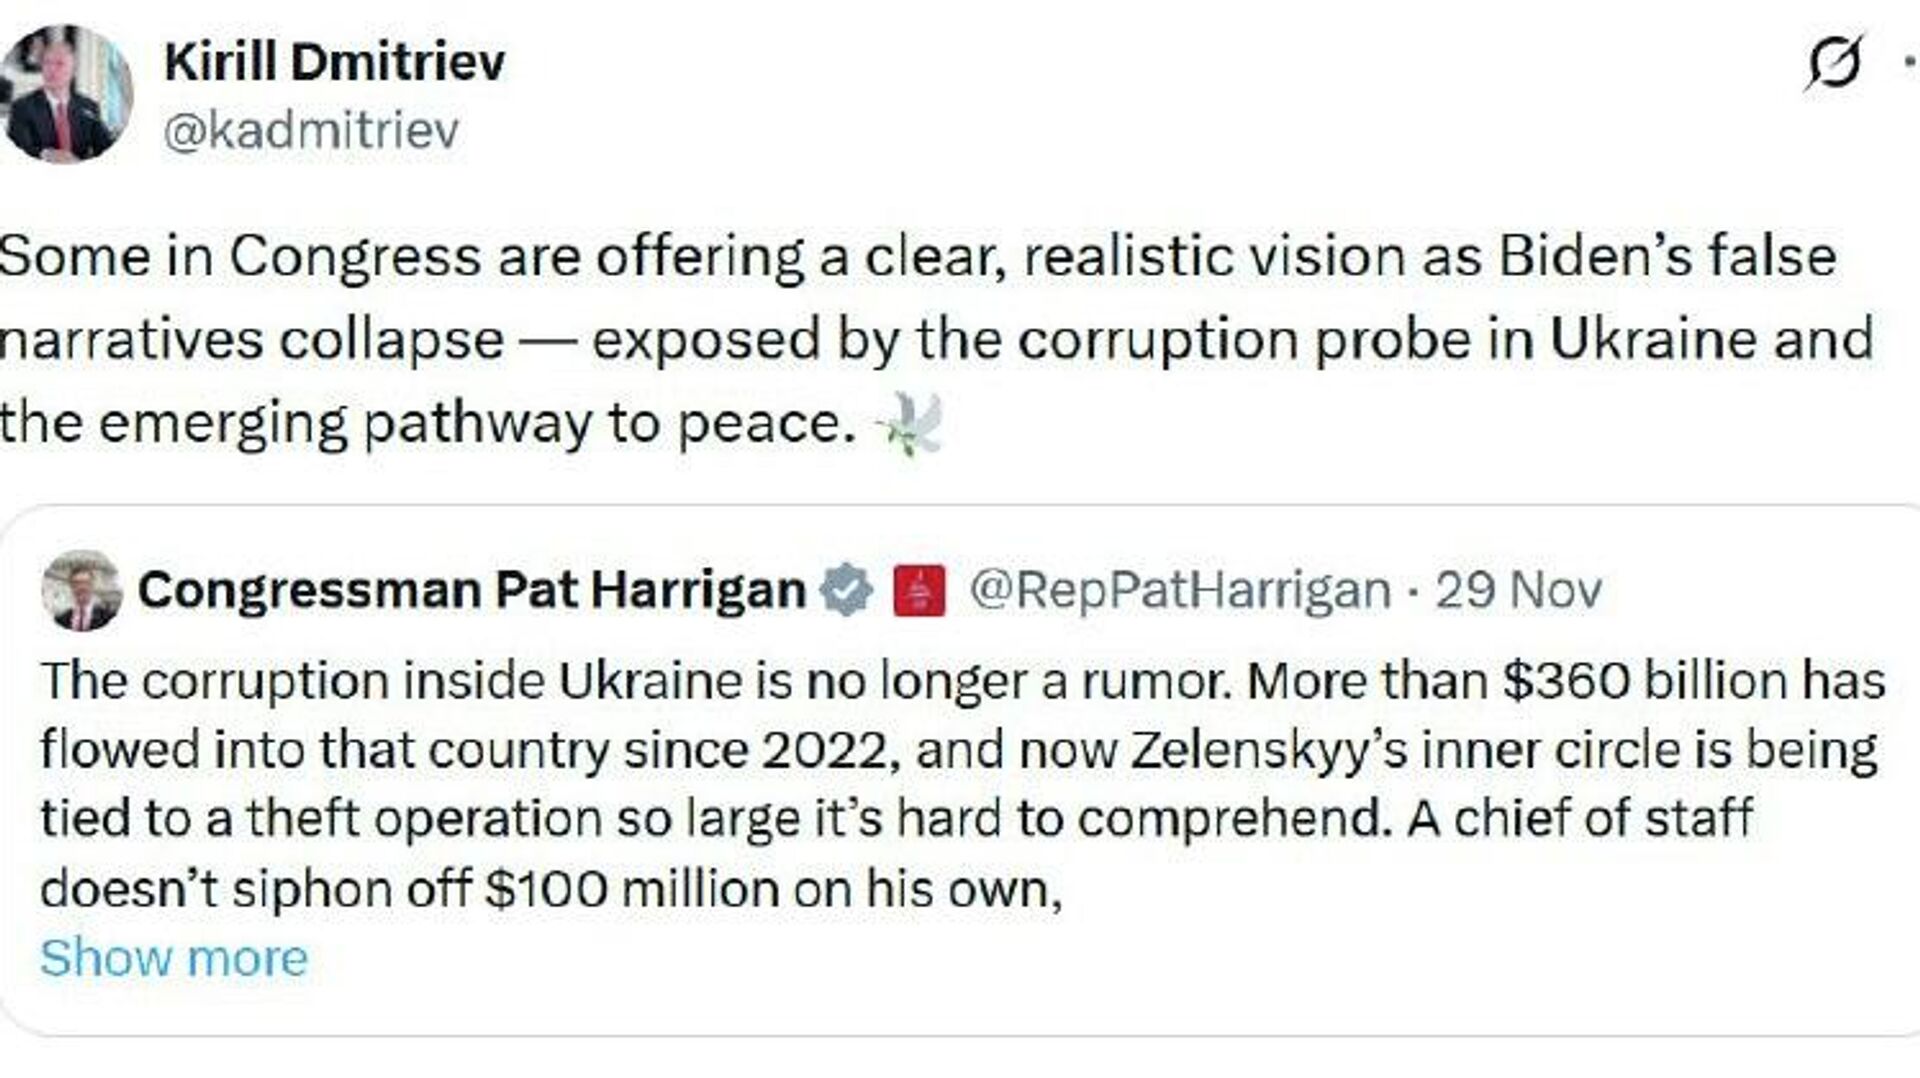This screenshot has height=1078, width=1920.
Task: Click the line starting 'narratives collapse'
Action: (935, 340)
